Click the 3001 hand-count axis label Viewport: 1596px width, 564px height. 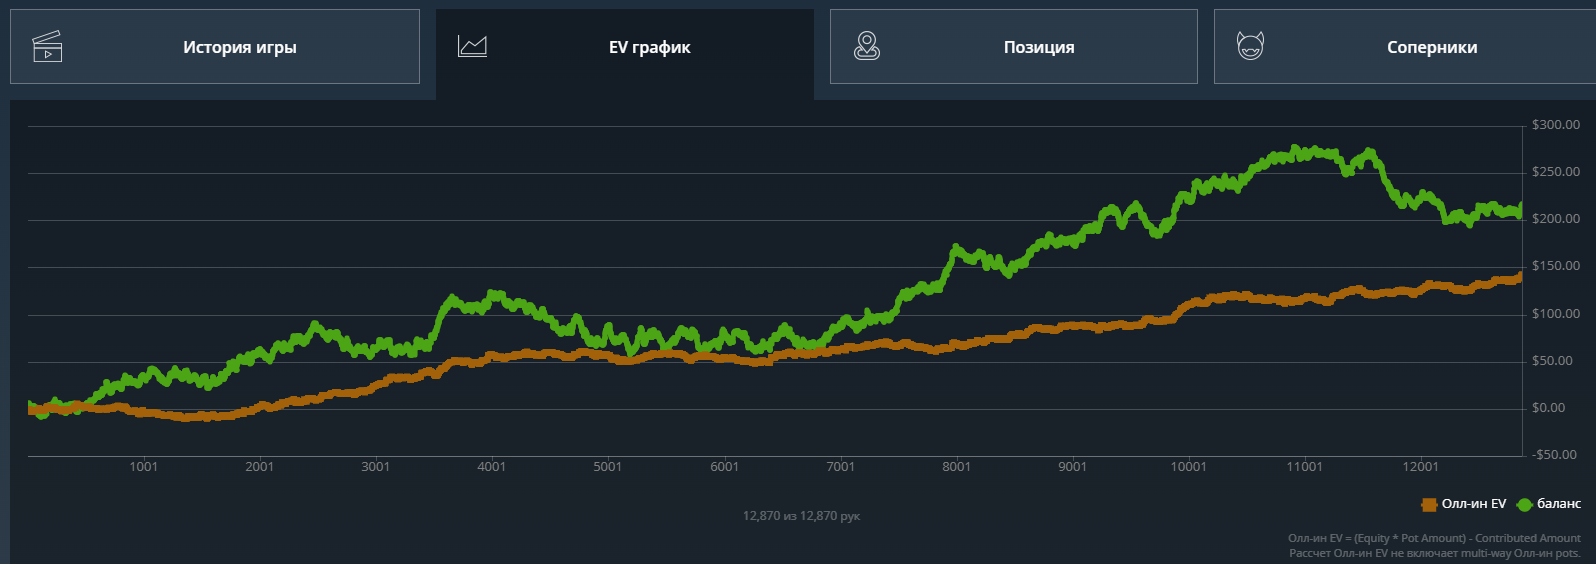tap(376, 467)
